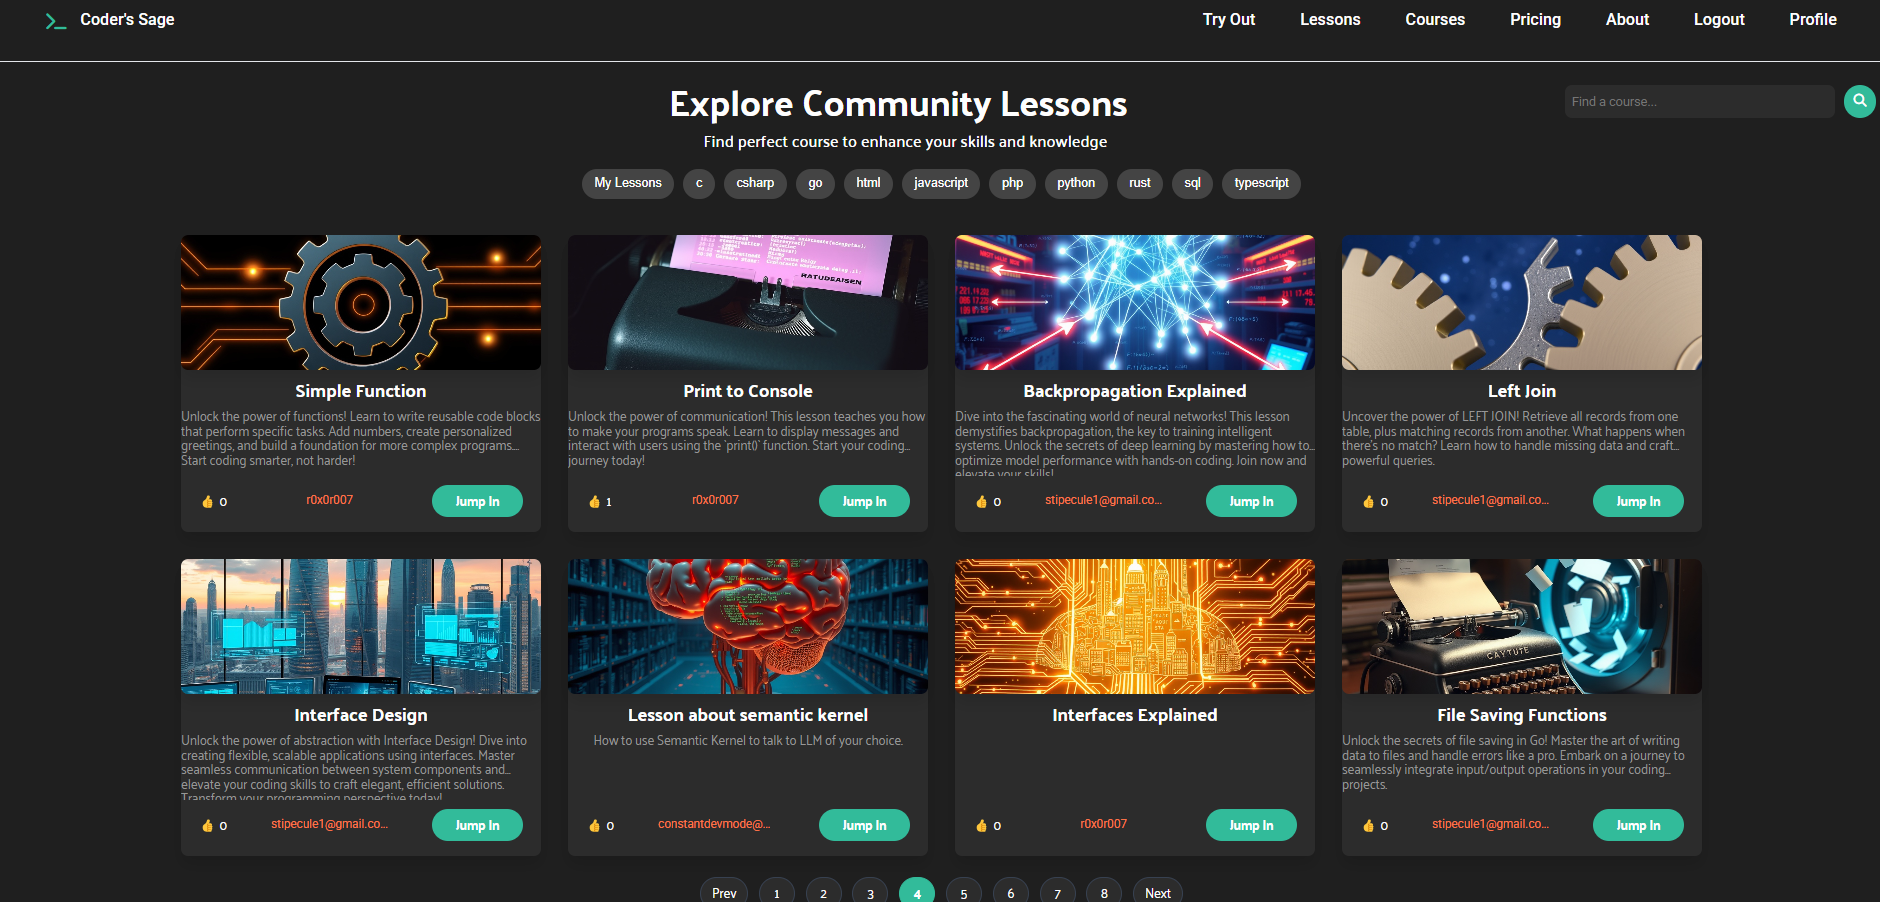
Task: Click author constantdevmode on semantic kernel card
Action: (x=714, y=824)
